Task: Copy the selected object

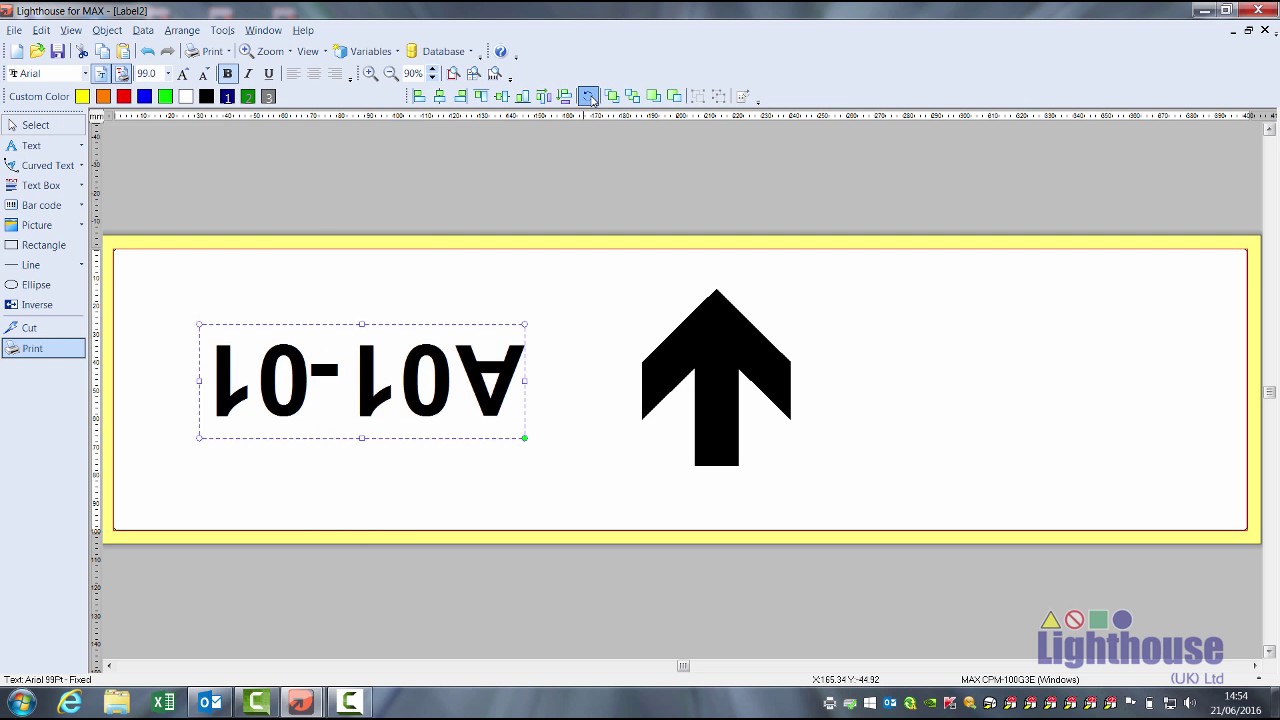Action: click(102, 51)
